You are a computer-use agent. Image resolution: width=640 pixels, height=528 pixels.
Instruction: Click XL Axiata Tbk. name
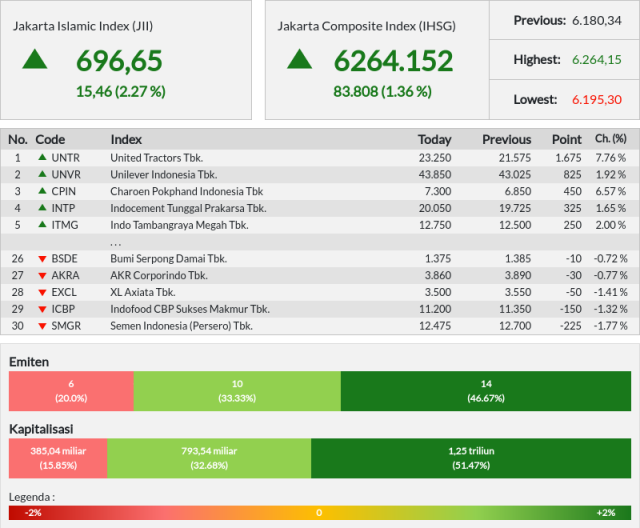(x=143, y=292)
